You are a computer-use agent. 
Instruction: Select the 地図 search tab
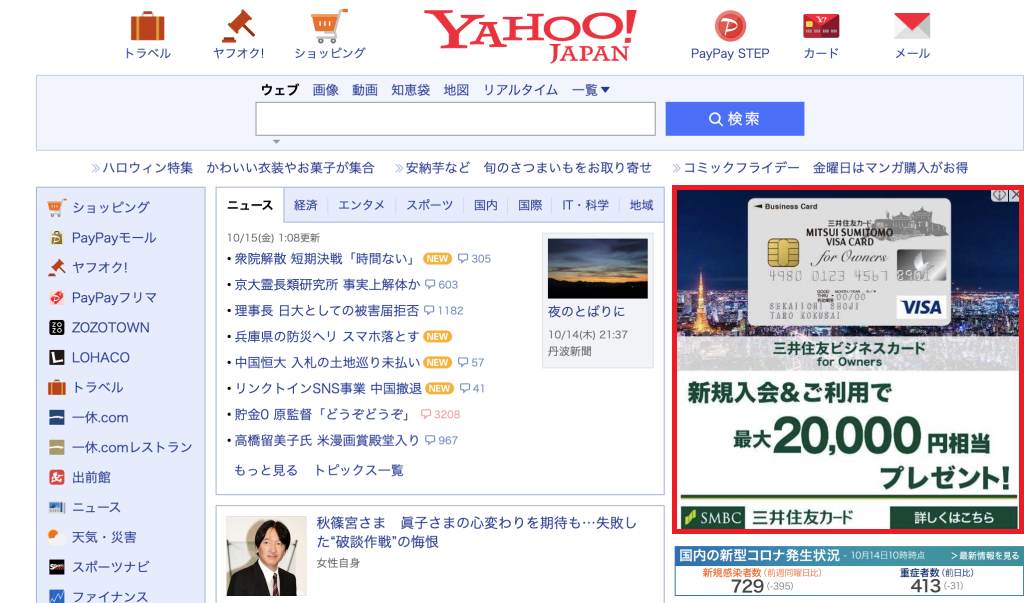[456, 90]
